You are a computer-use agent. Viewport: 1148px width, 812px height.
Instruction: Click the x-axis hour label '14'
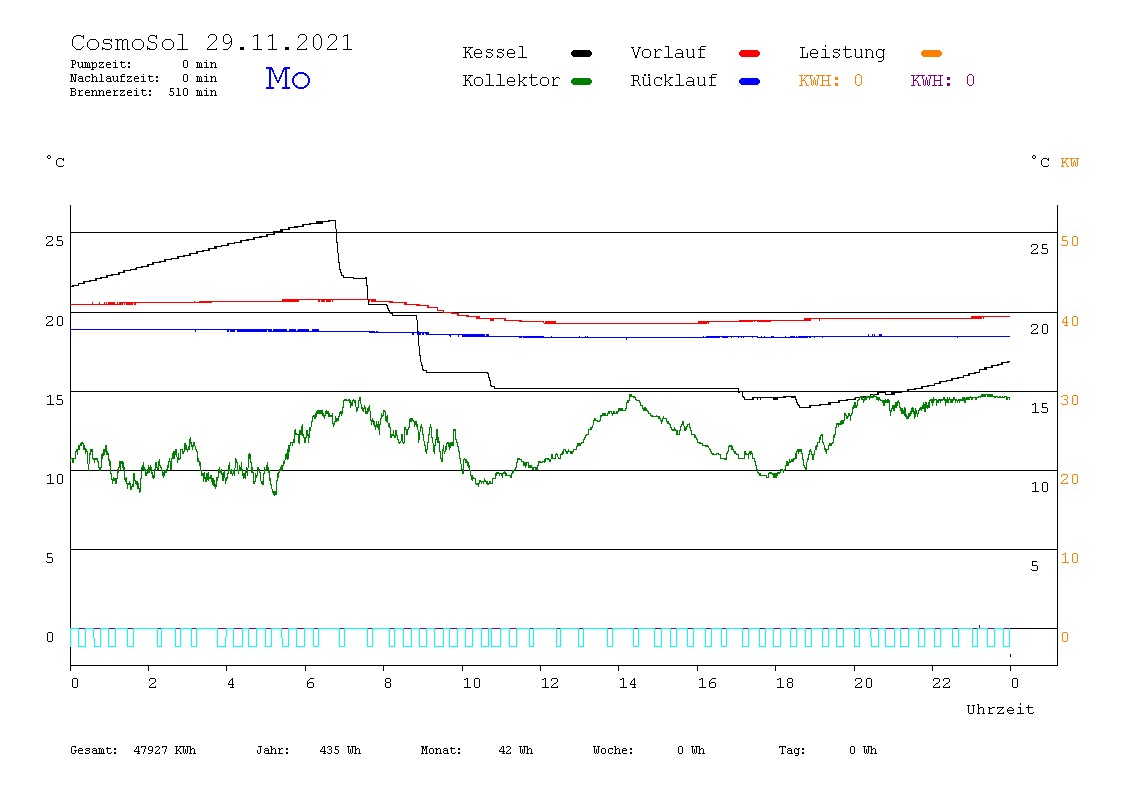pyautogui.click(x=627, y=683)
